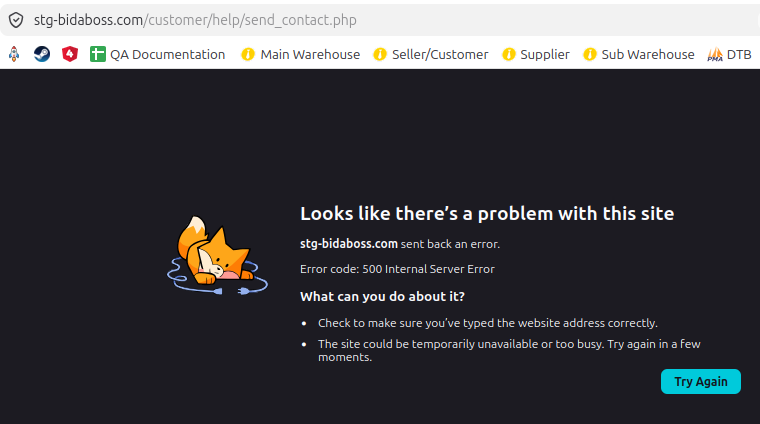Click the "Check to make sure" bullet text
This screenshot has height=424, width=760.
click(488, 323)
